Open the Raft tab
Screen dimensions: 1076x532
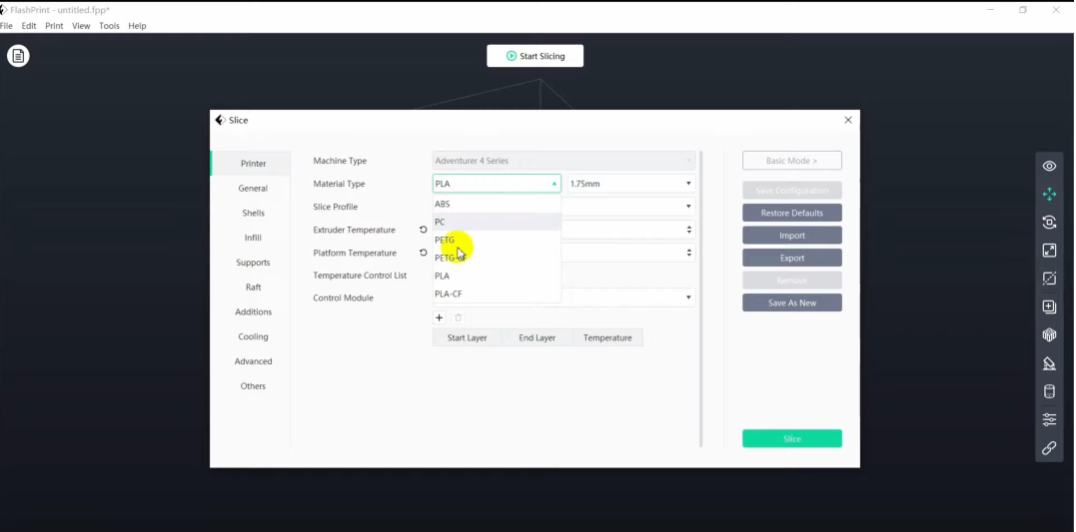(253, 287)
